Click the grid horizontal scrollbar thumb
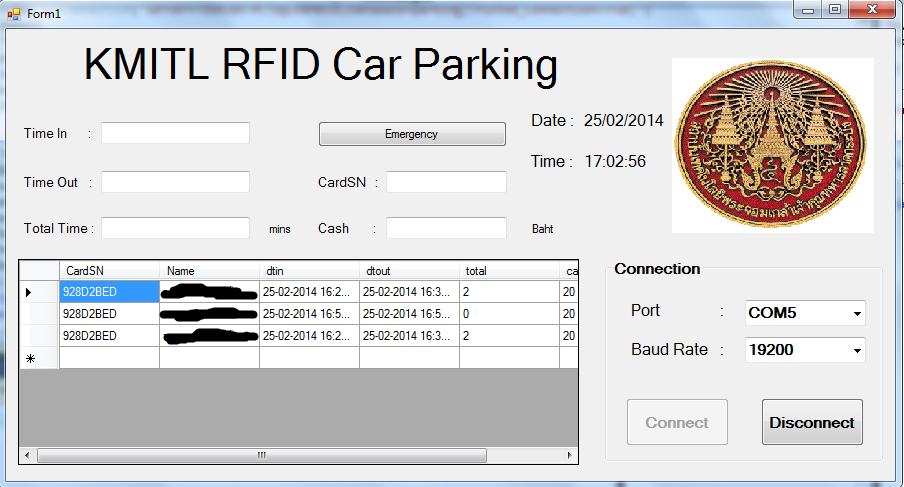 click(x=262, y=455)
